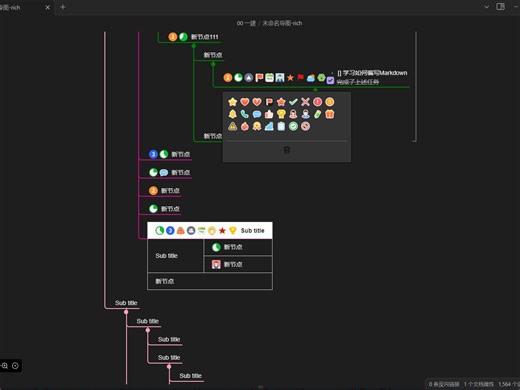Pick the orange pentagon star icon
This screenshot has height=390, width=520.
point(281,102)
